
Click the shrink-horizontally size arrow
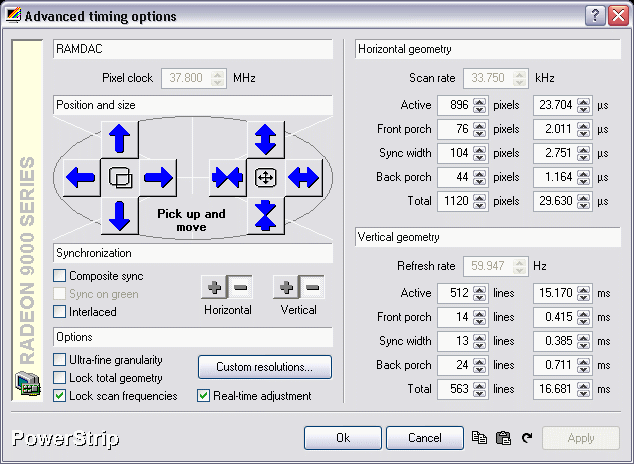click(227, 178)
